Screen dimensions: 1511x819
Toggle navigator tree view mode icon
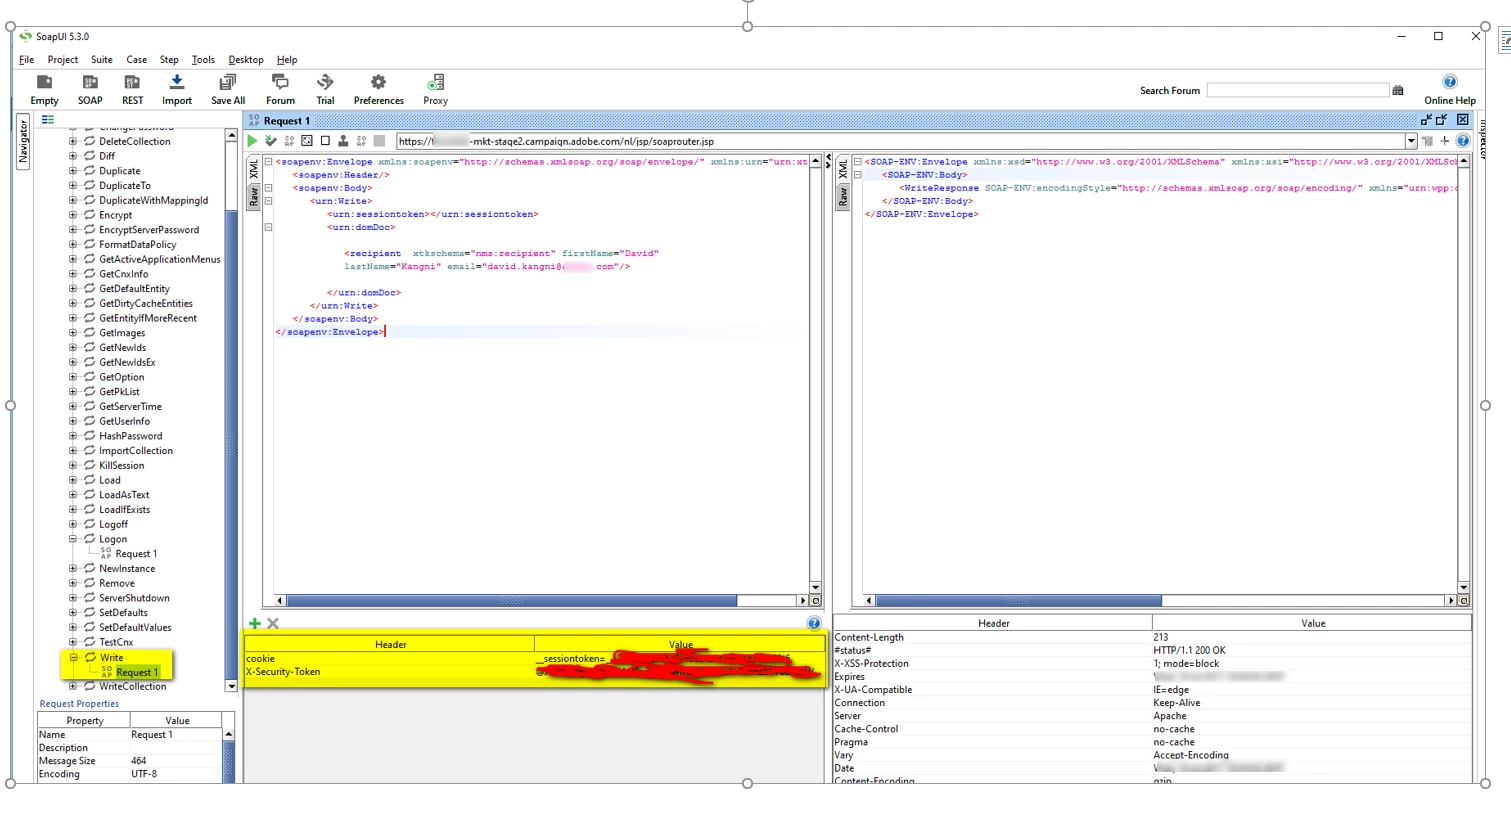(47, 119)
